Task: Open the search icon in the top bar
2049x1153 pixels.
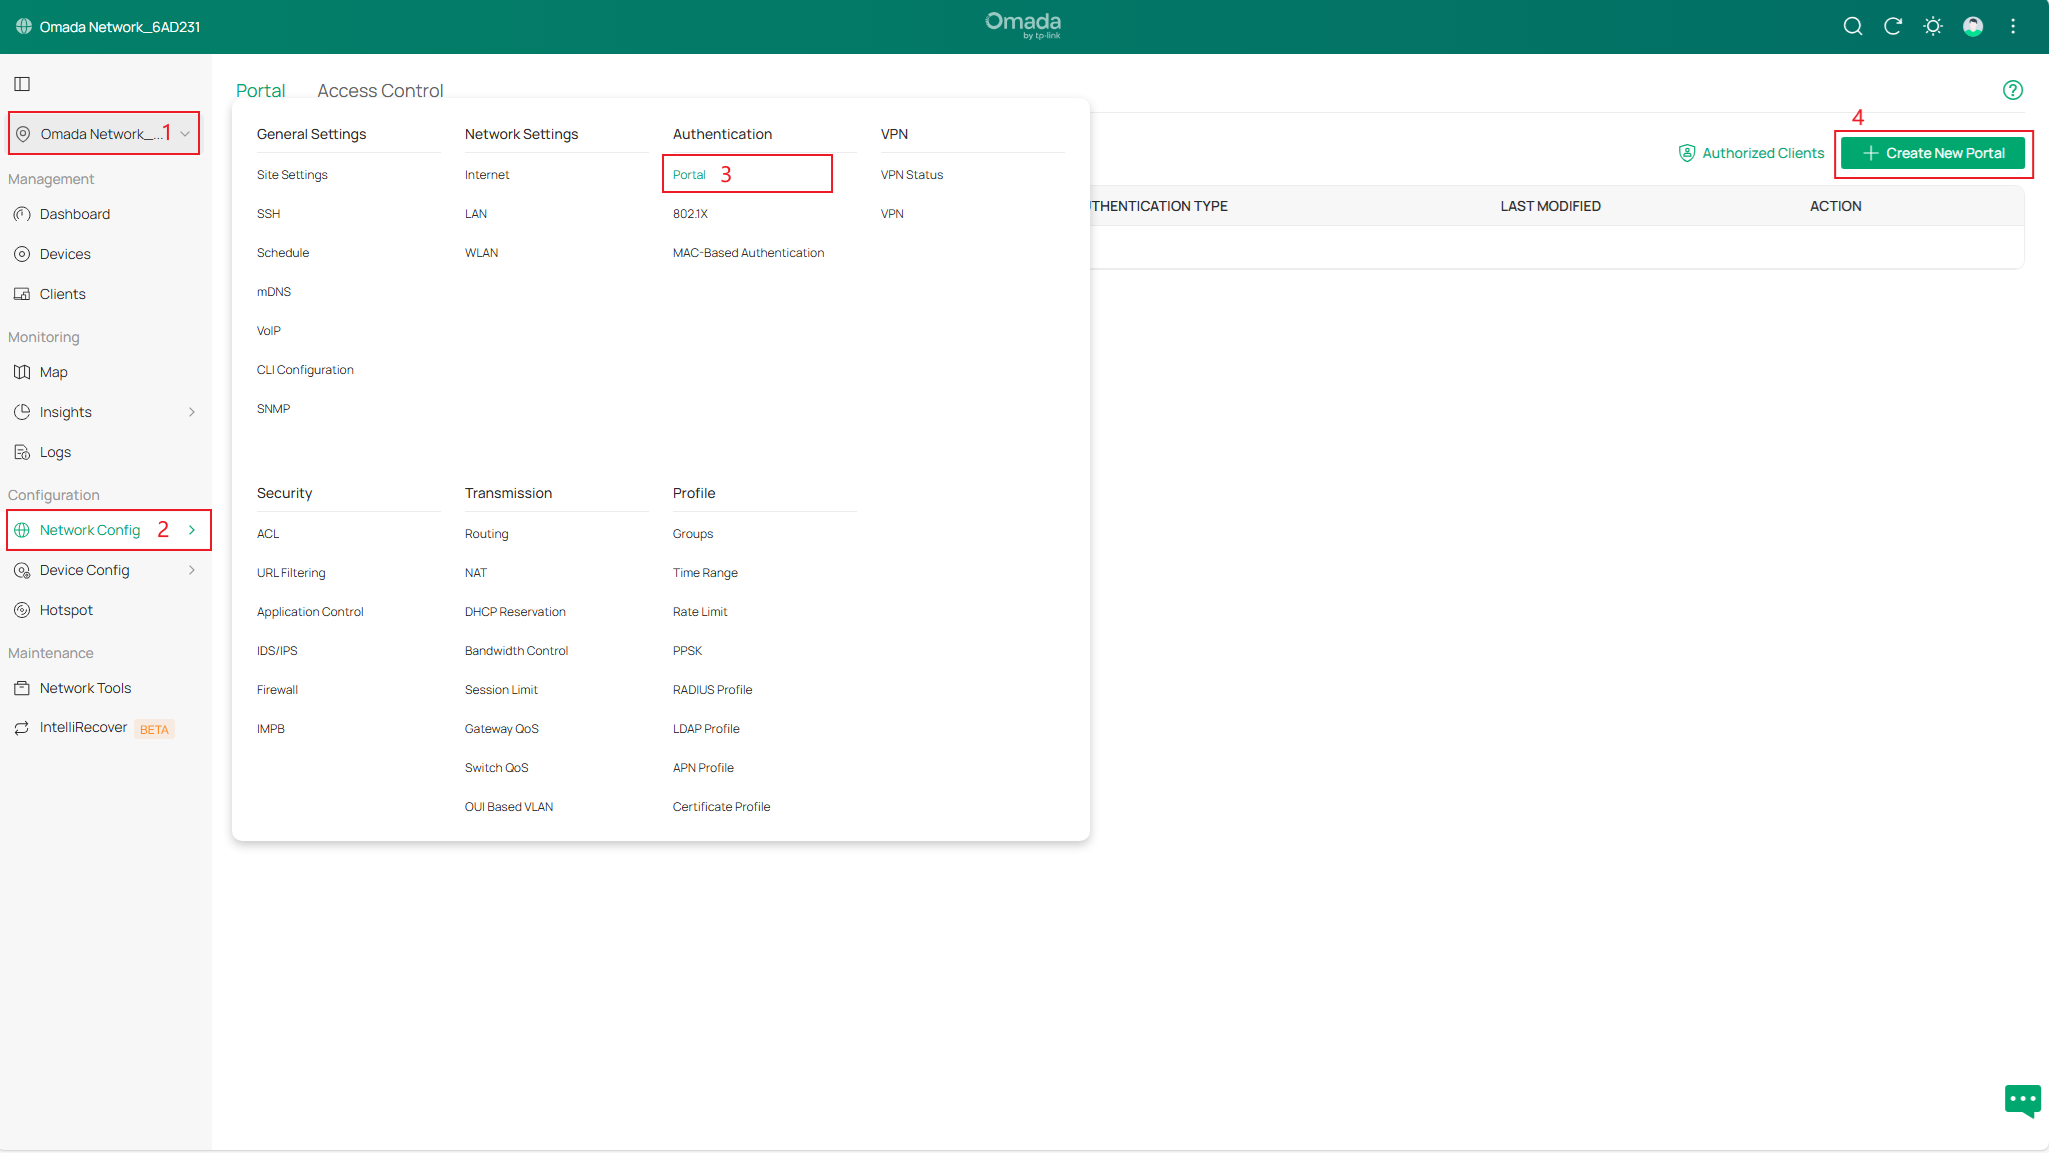Action: point(1852,26)
